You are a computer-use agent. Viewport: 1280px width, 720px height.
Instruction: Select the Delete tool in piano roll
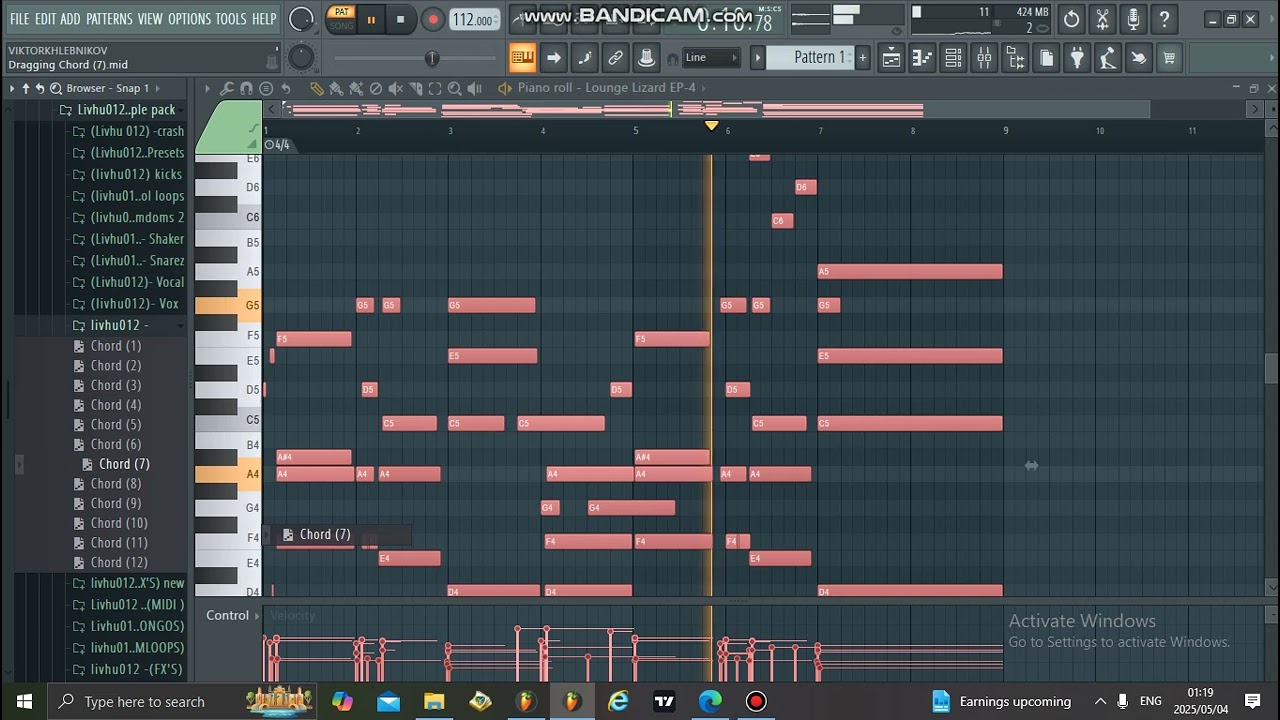click(375, 88)
